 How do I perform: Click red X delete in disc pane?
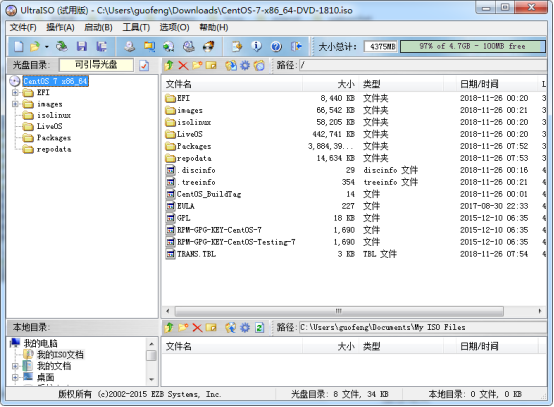pos(183,65)
